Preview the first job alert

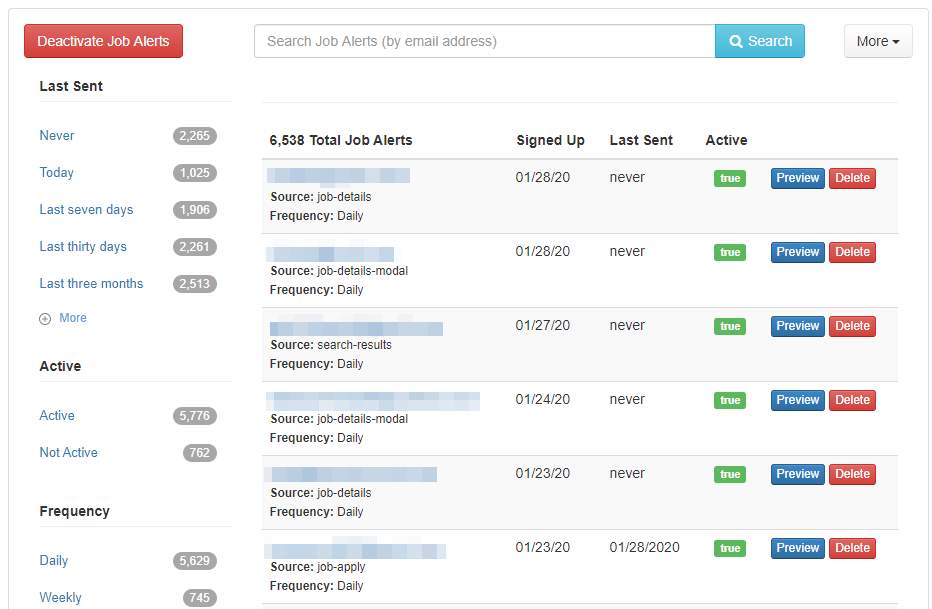[x=797, y=177]
